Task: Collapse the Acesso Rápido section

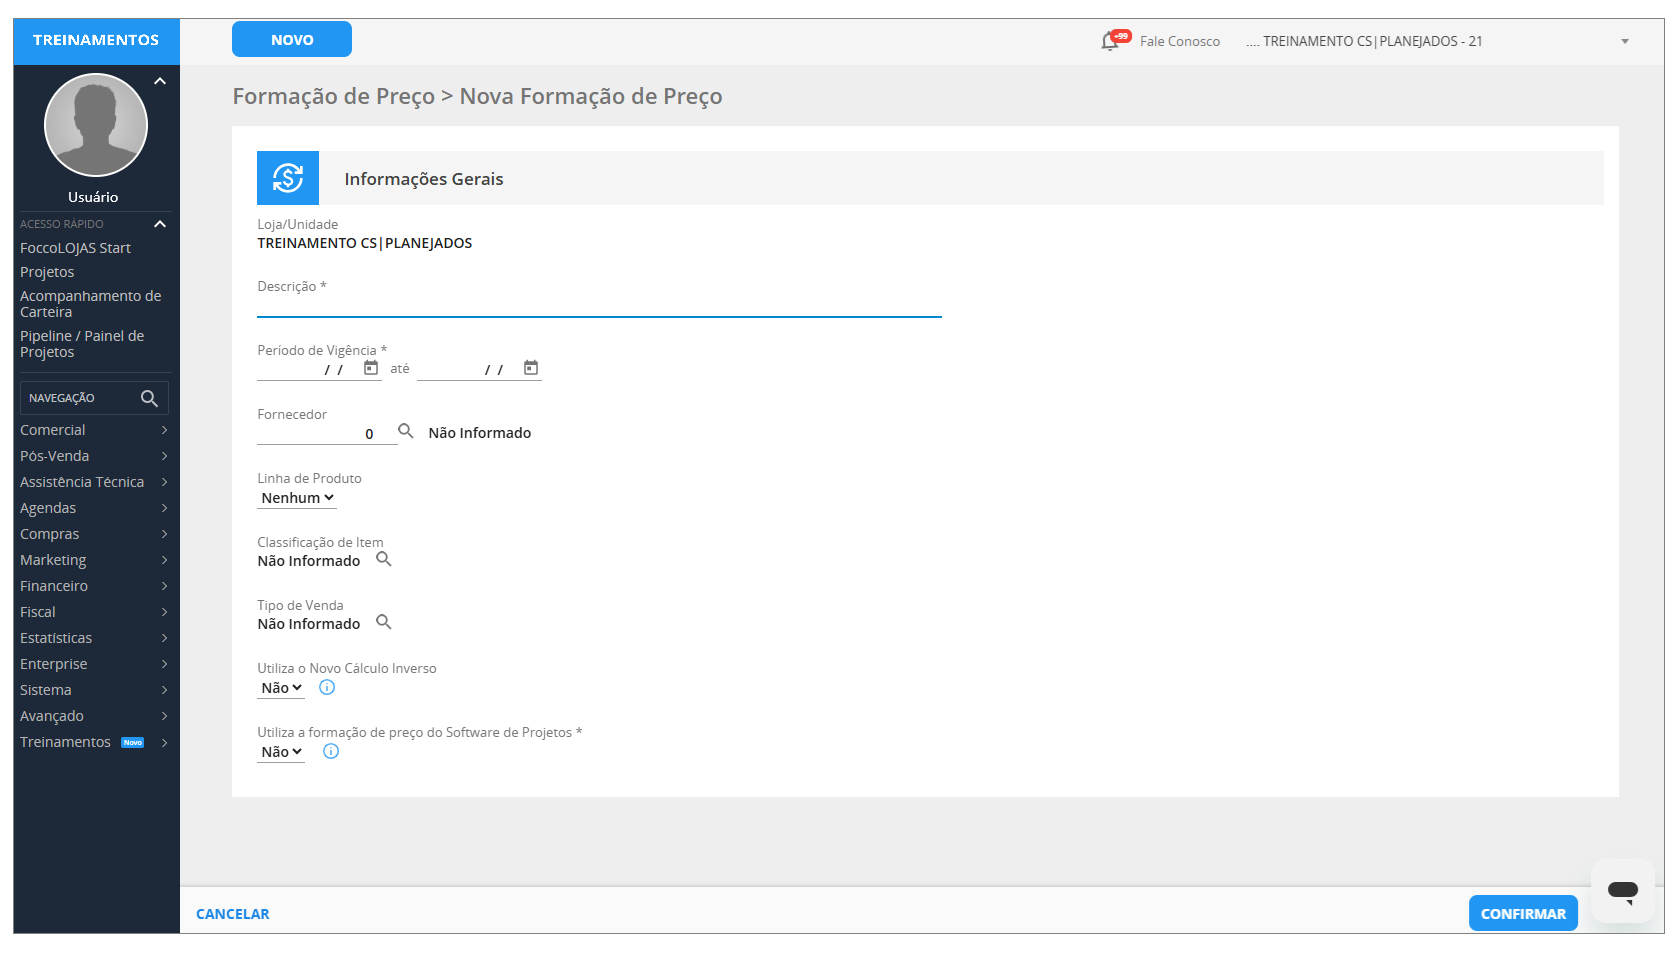Action: 160,224
